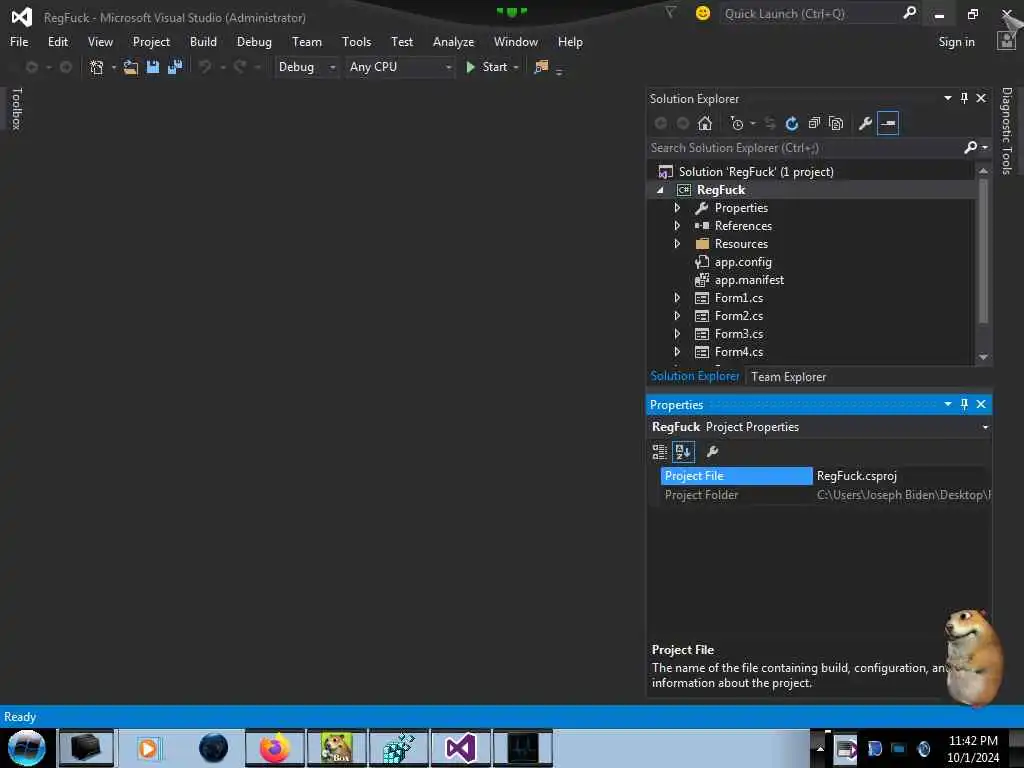Viewport: 1024px width, 768px height.
Task: Click the Save All toolbar icon
Action: click(x=175, y=67)
